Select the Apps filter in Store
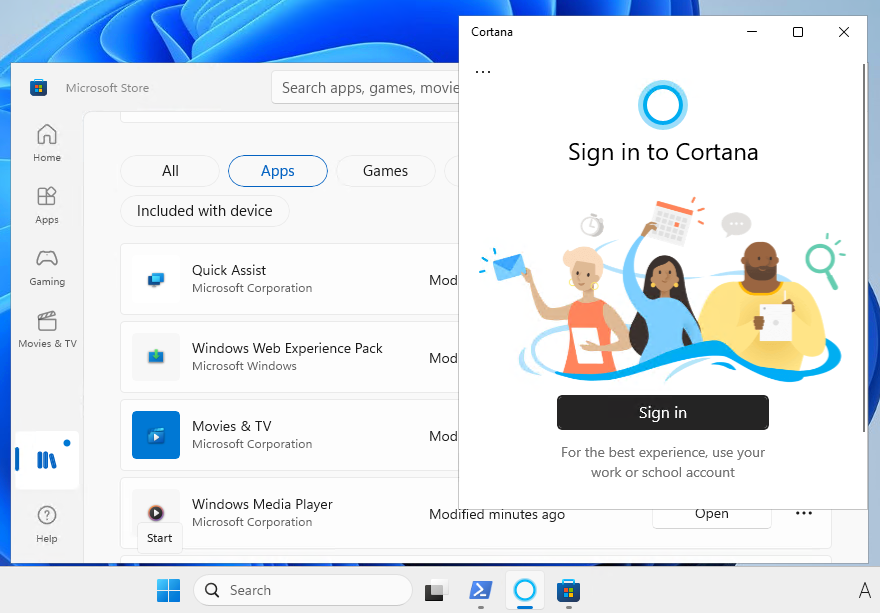 click(x=278, y=171)
